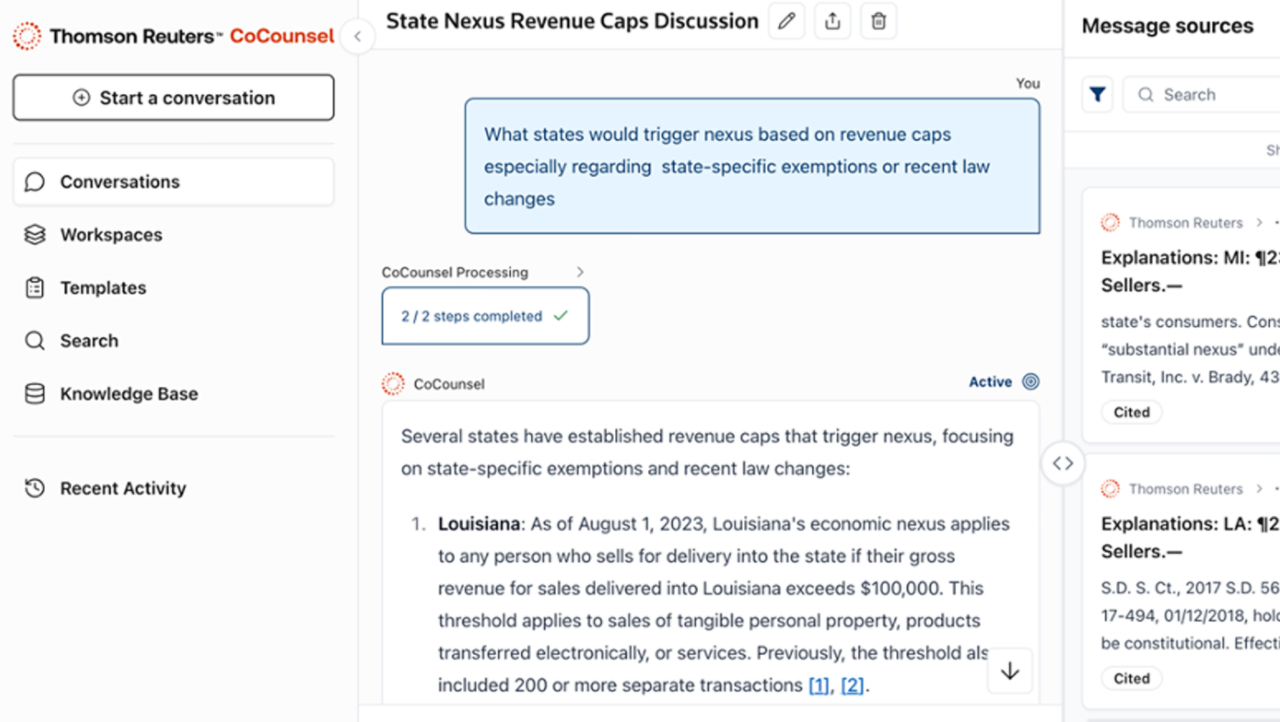1280x722 pixels.
Task: Open citation link [2]
Action: [852, 685]
